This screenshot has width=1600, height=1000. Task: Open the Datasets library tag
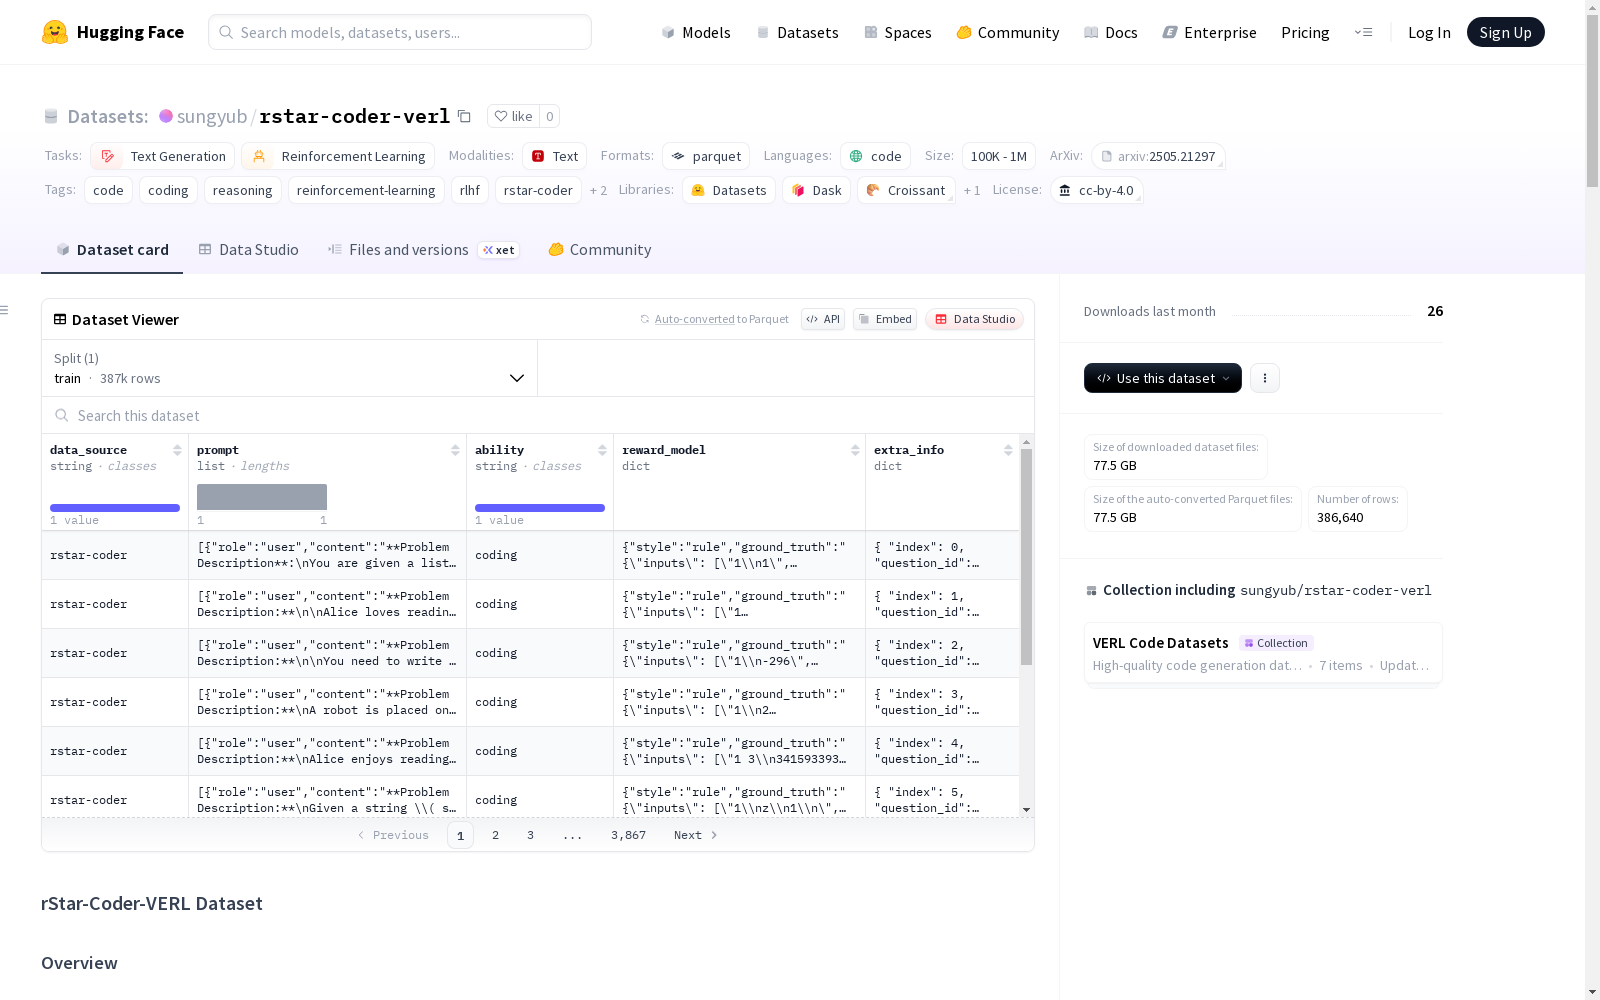(728, 190)
